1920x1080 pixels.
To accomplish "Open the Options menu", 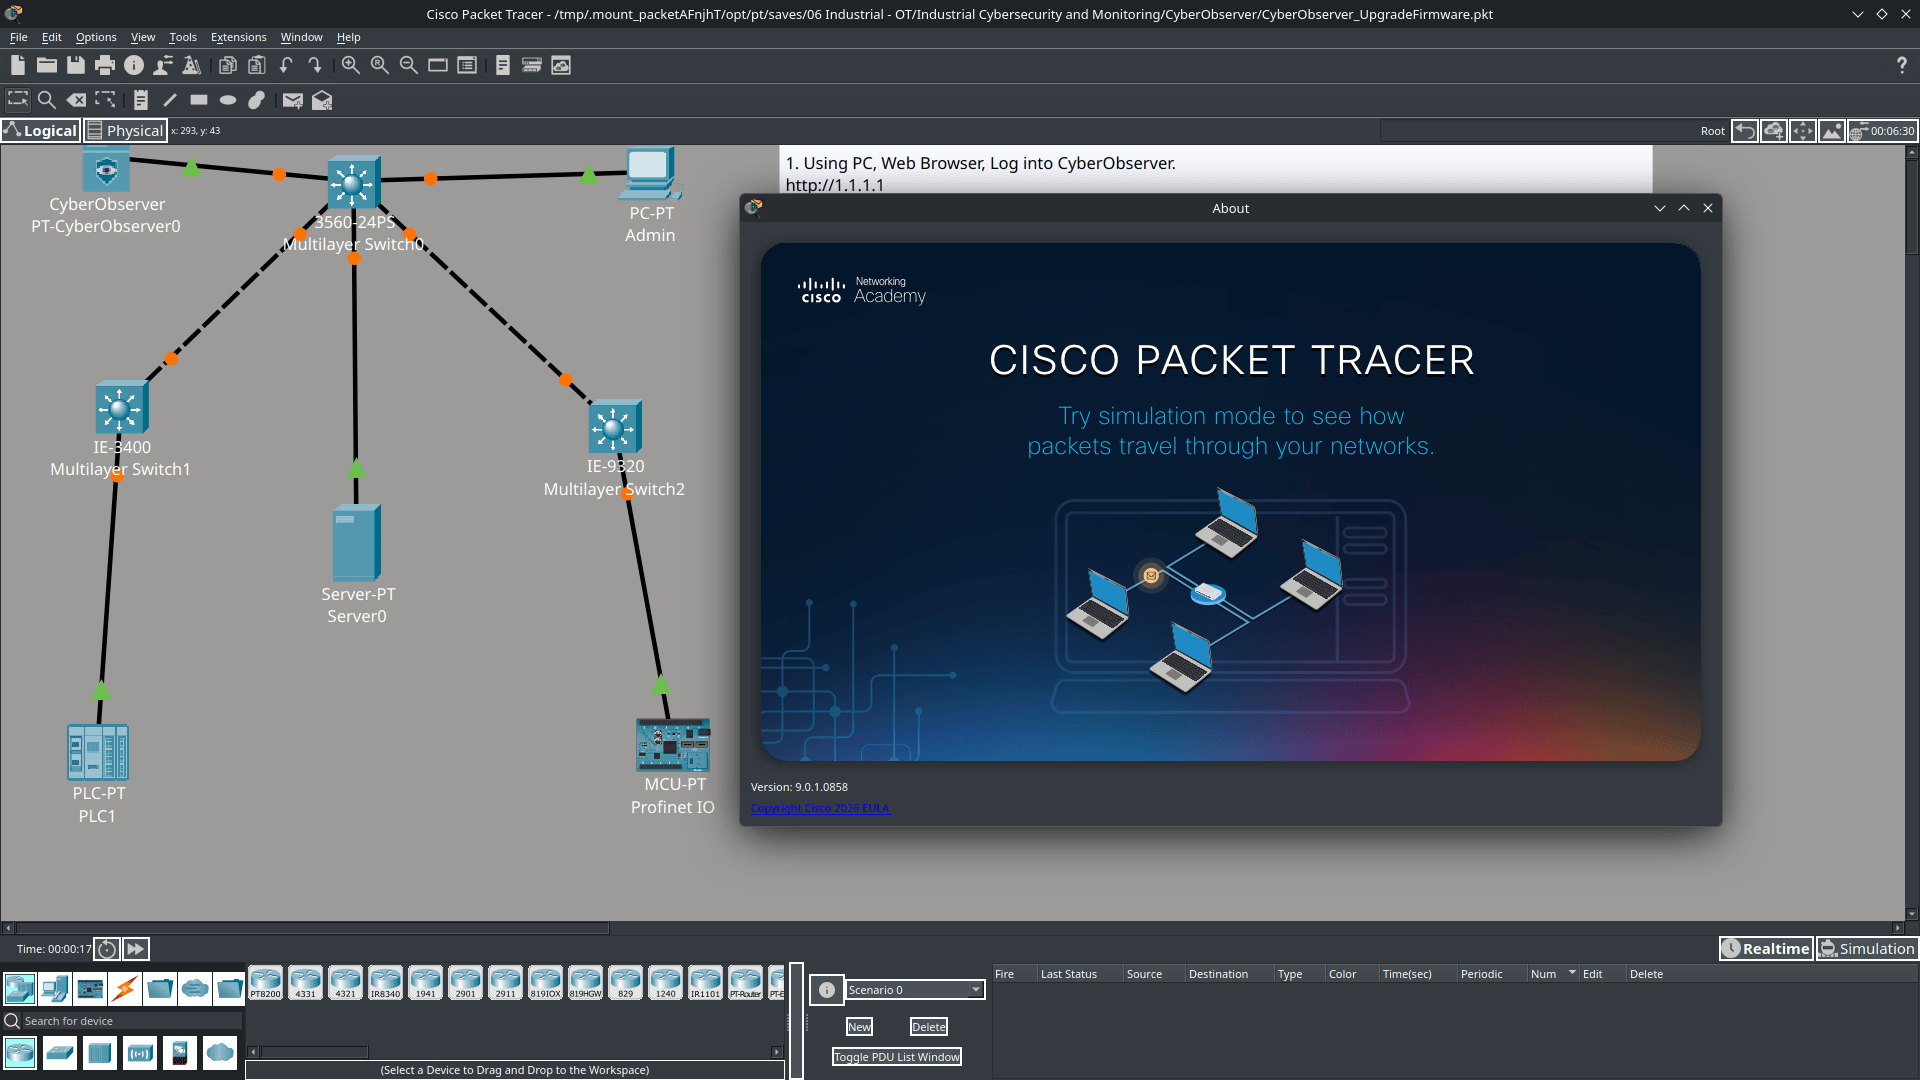I will pyautogui.click(x=96, y=37).
